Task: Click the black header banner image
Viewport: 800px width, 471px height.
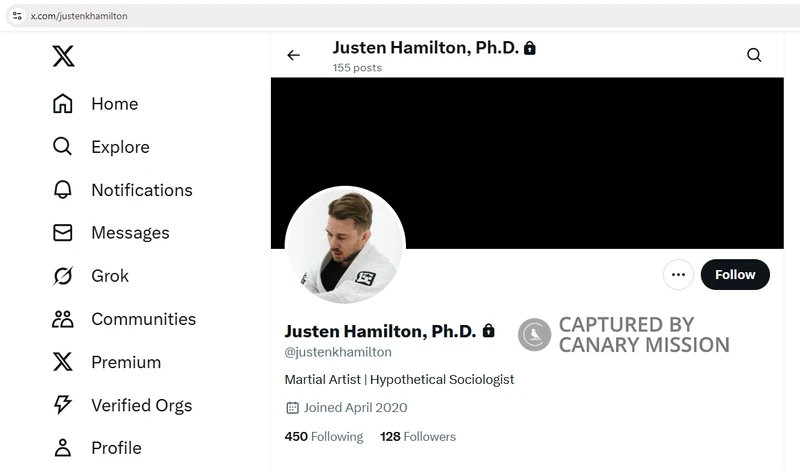Action: click(527, 163)
